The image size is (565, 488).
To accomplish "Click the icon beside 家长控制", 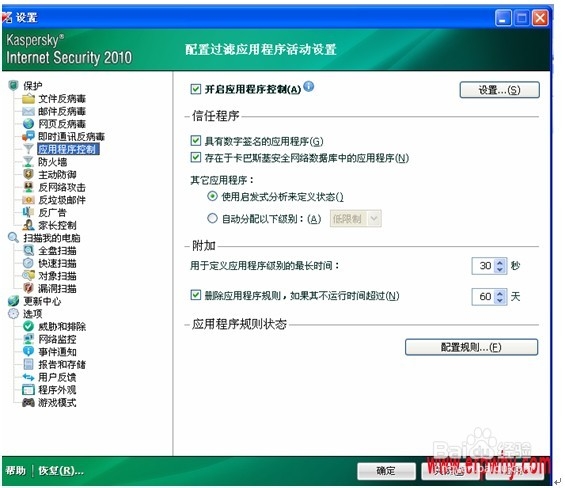I will click(28, 225).
